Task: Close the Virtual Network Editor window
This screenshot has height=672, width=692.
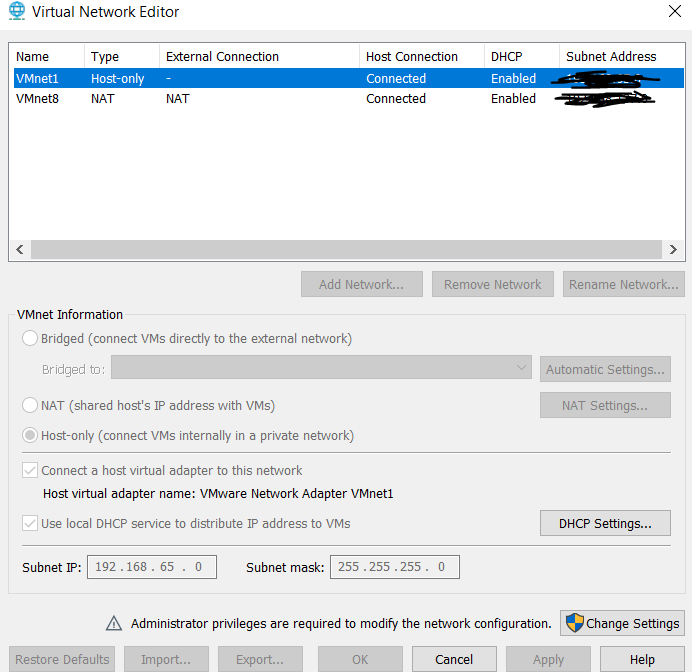Action: click(x=675, y=11)
